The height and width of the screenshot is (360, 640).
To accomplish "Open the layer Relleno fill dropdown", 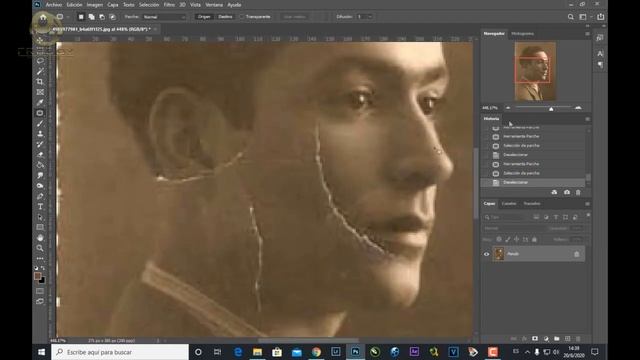I will [576, 240].
